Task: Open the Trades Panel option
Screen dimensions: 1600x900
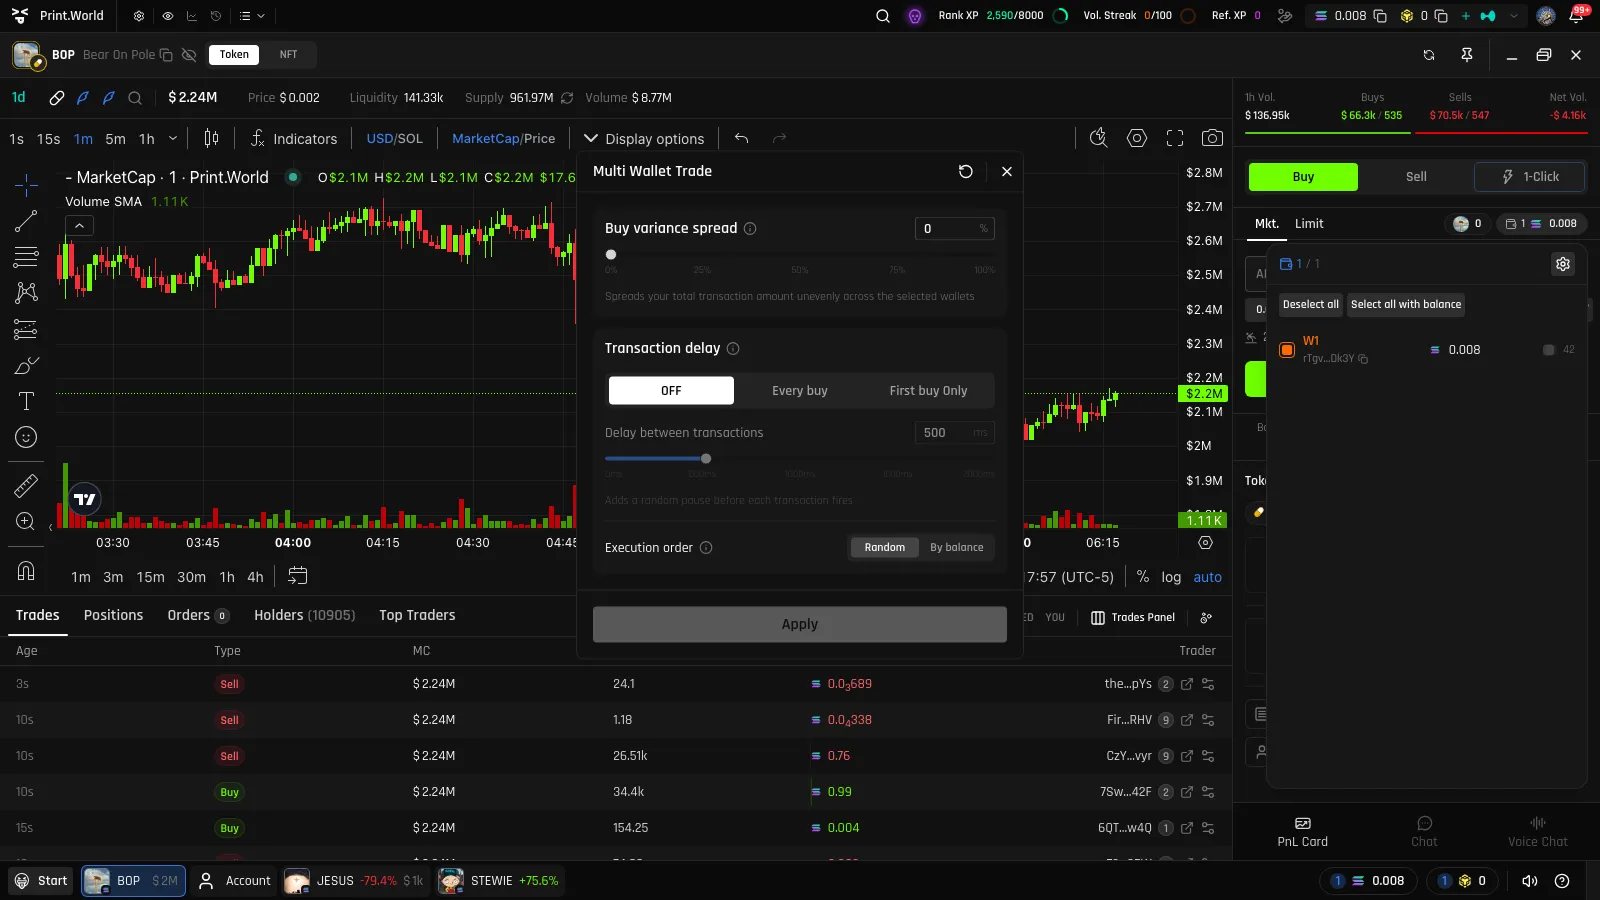Action: (x=1133, y=617)
